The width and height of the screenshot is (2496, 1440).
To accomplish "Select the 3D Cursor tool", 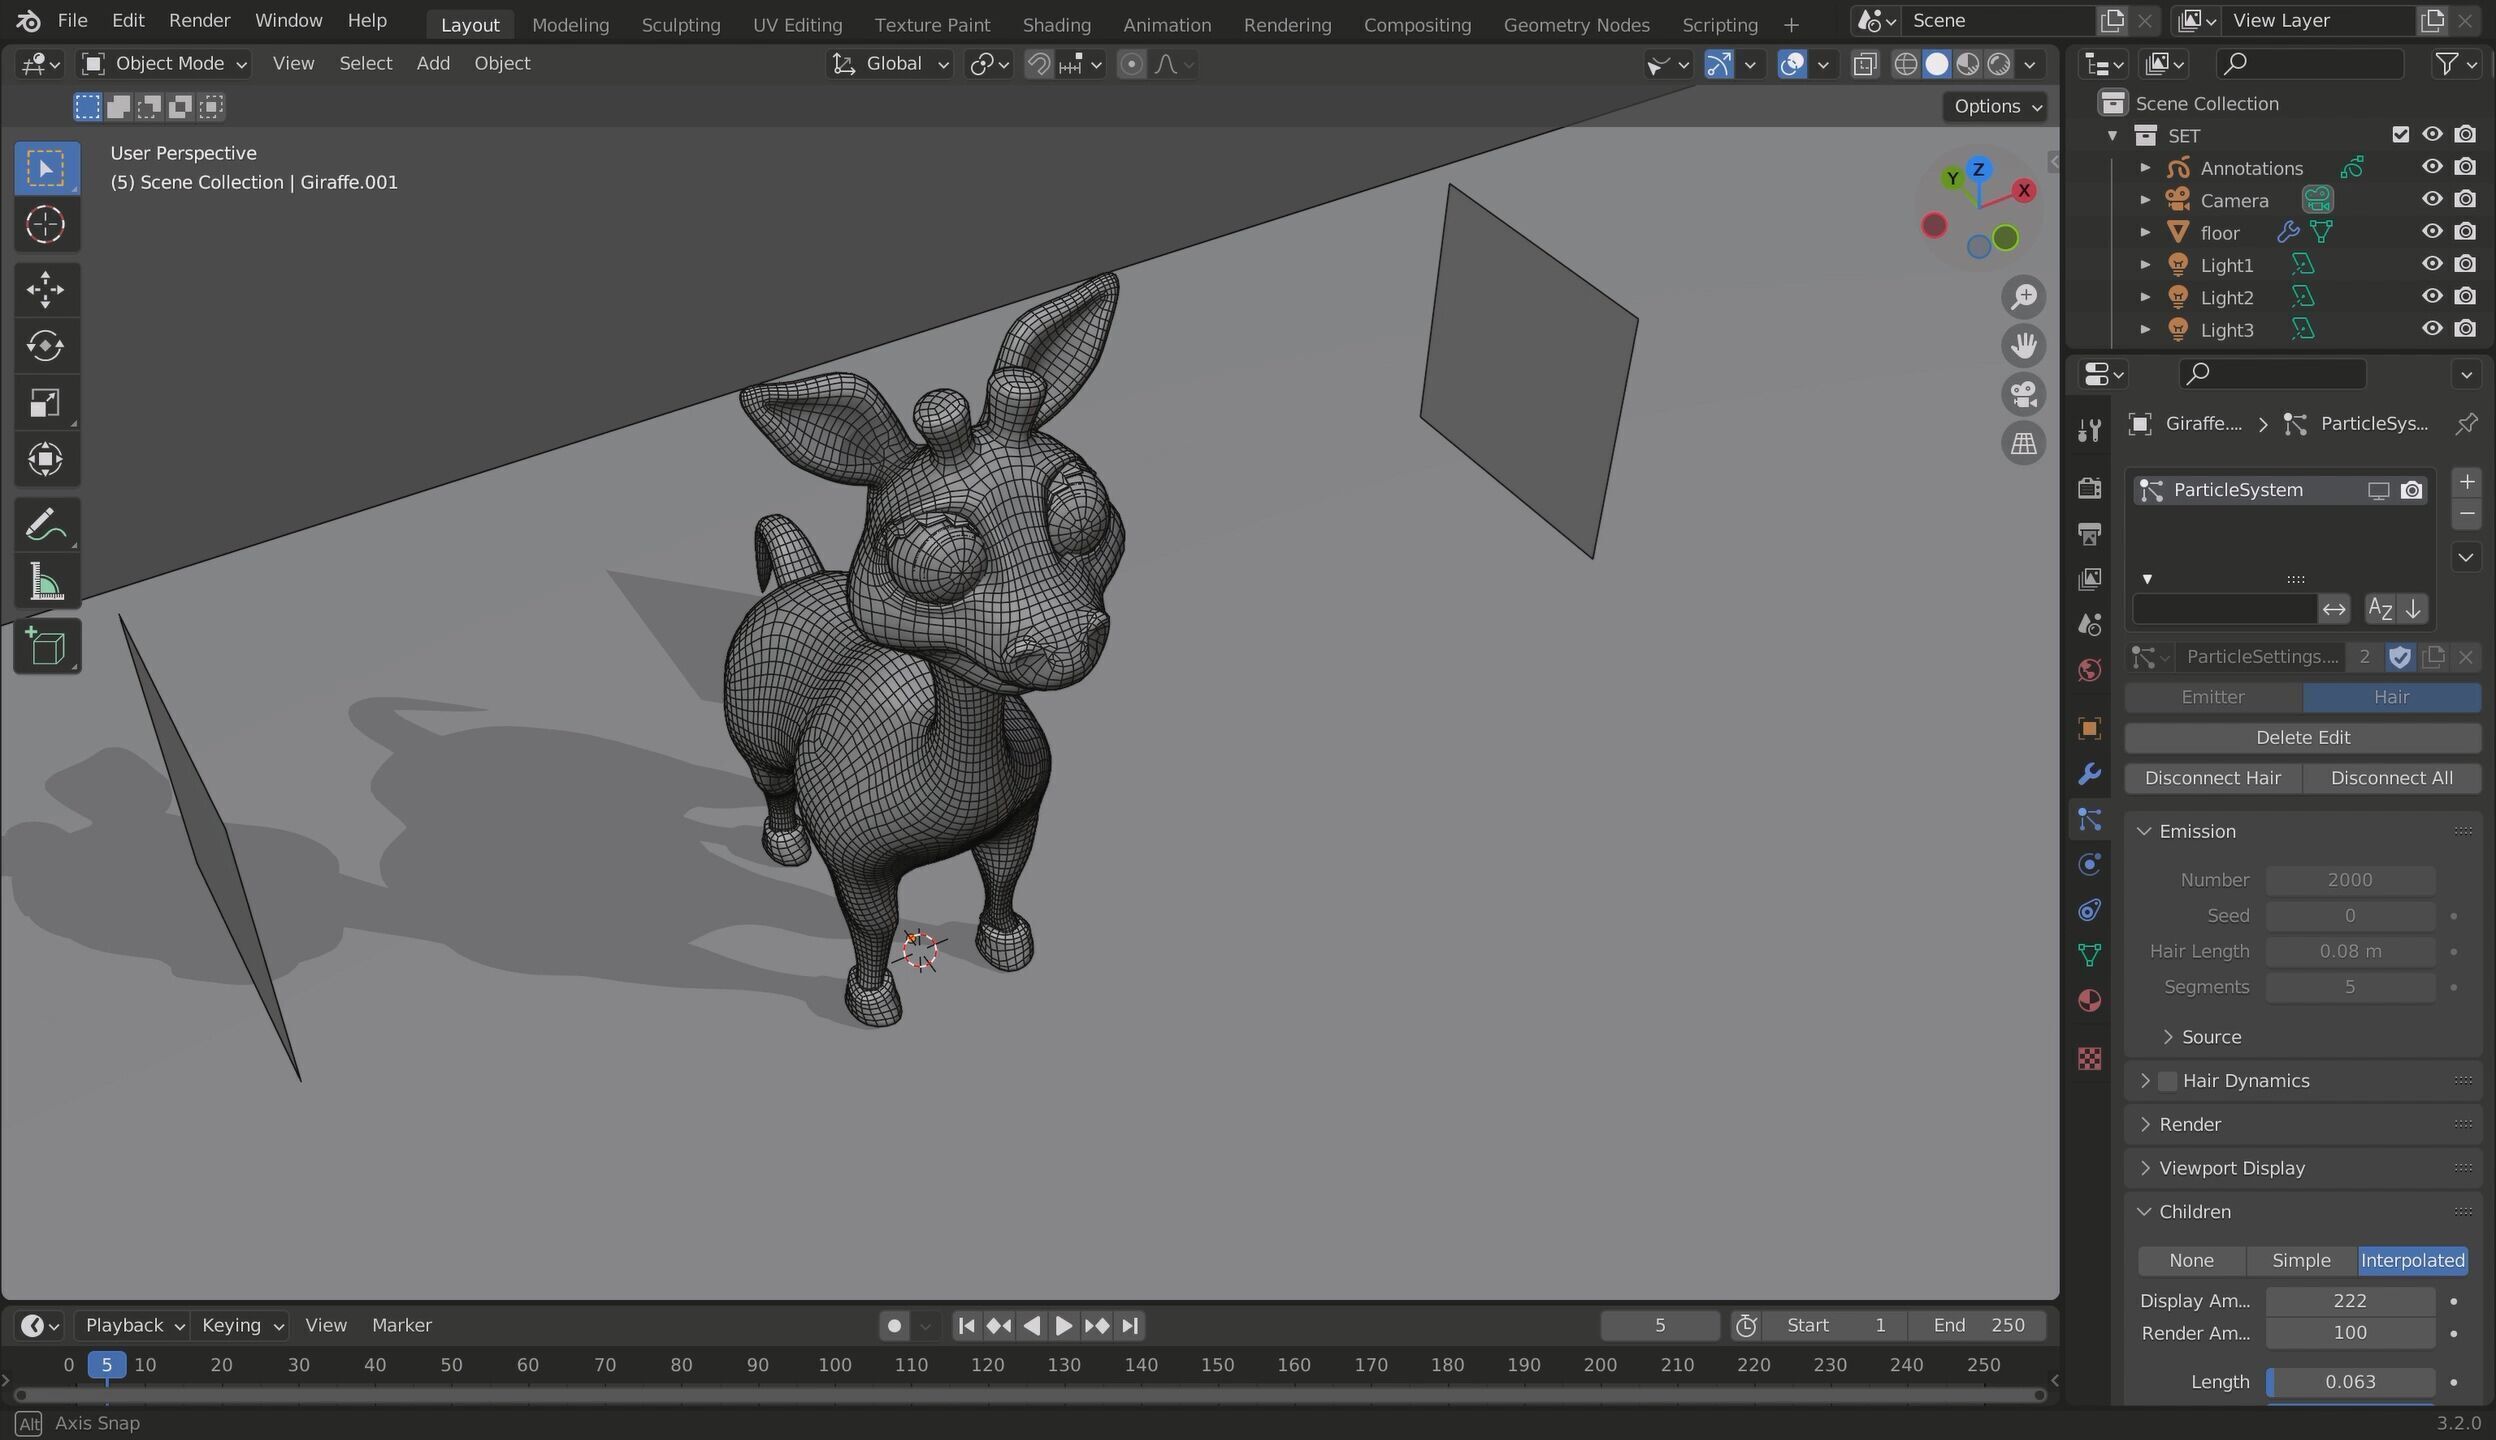I will 46,224.
